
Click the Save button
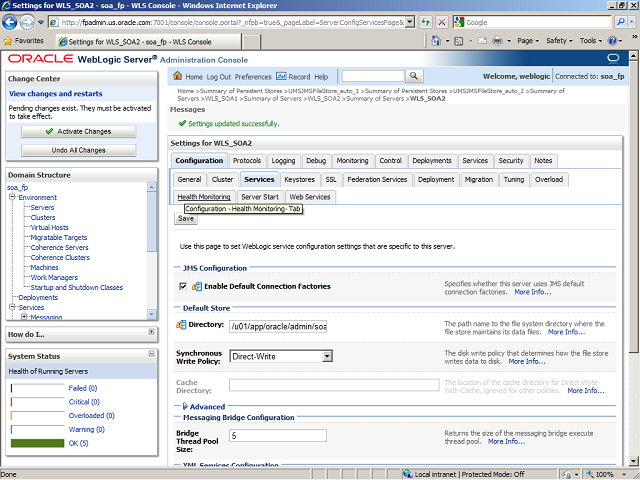[x=186, y=218]
